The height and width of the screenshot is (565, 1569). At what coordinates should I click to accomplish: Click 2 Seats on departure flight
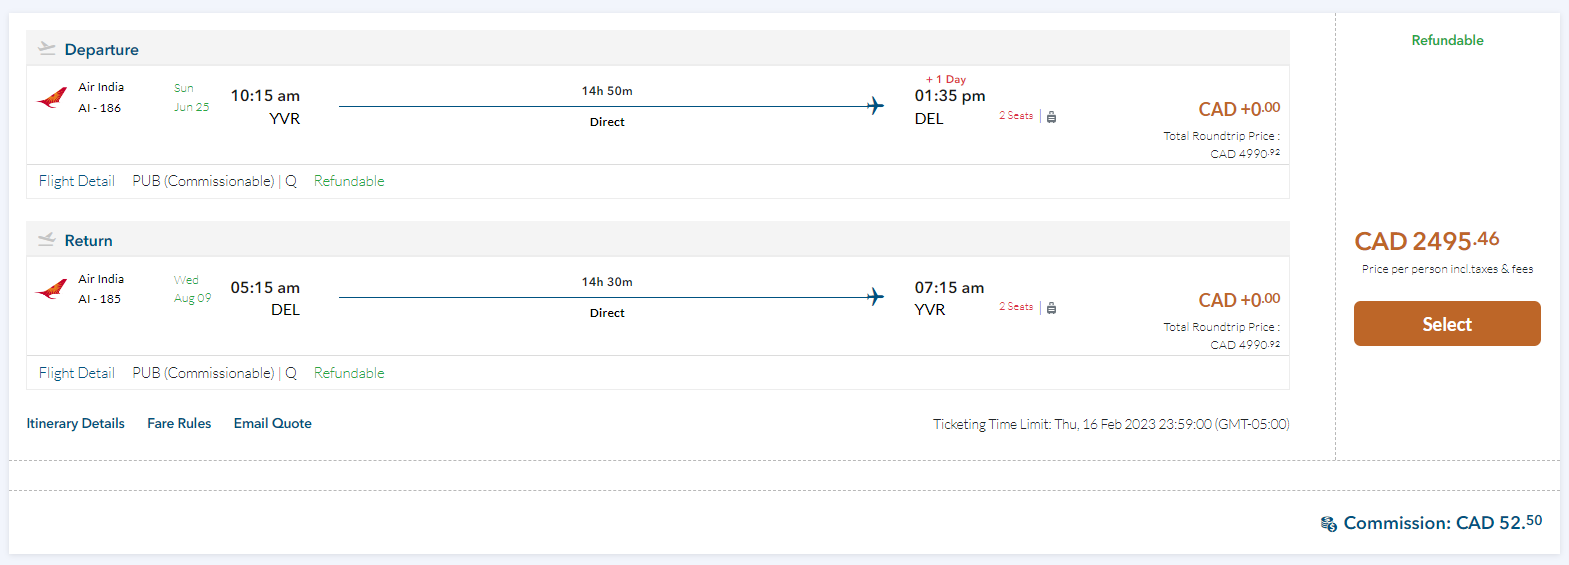click(x=1016, y=116)
